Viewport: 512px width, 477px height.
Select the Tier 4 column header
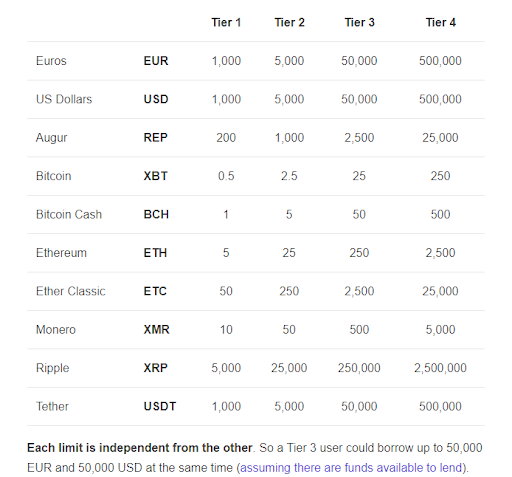[440, 22]
